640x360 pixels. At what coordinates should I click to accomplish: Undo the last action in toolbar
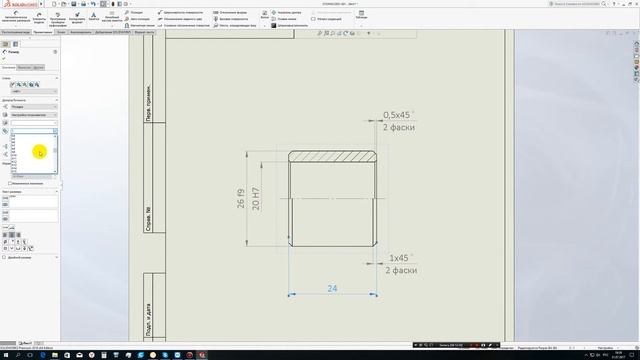[93, 4]
